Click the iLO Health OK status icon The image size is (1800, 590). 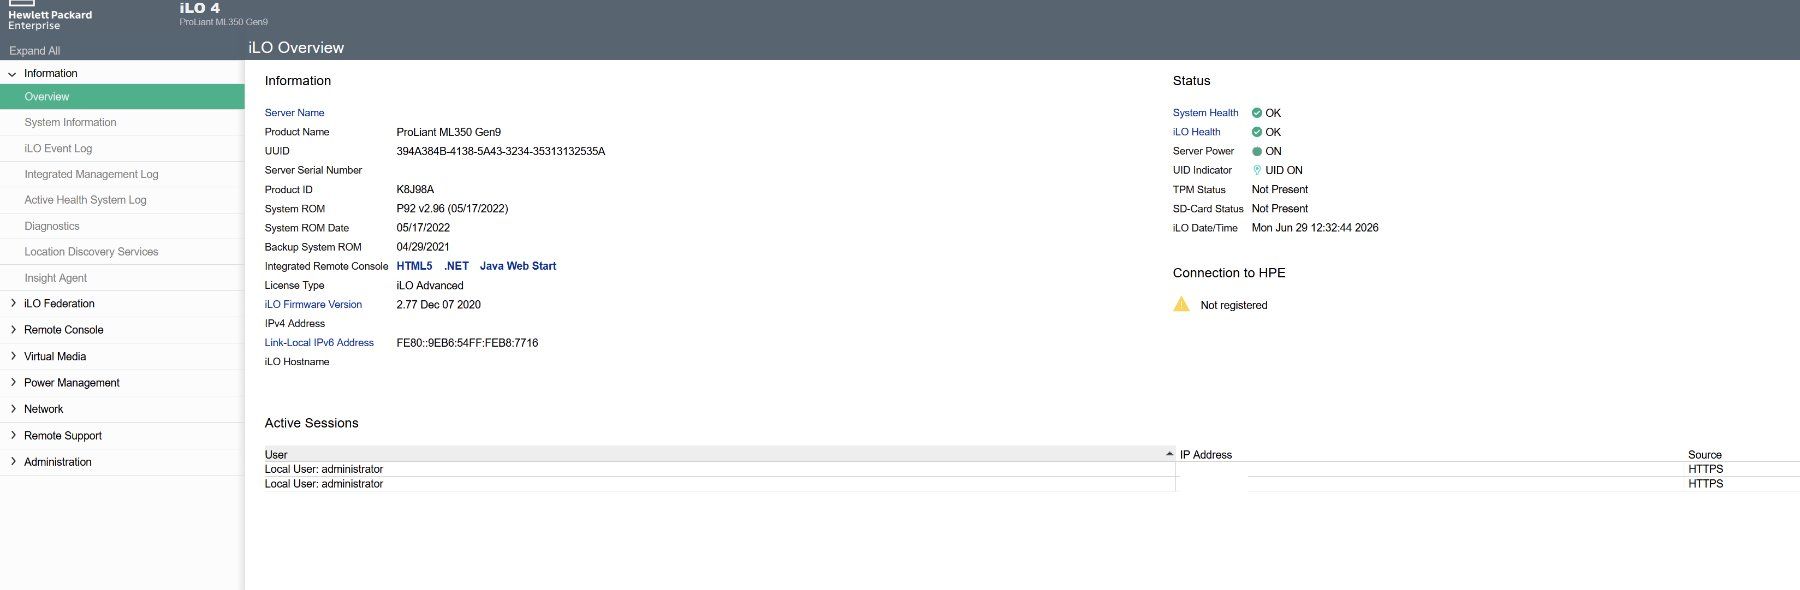1257,132
